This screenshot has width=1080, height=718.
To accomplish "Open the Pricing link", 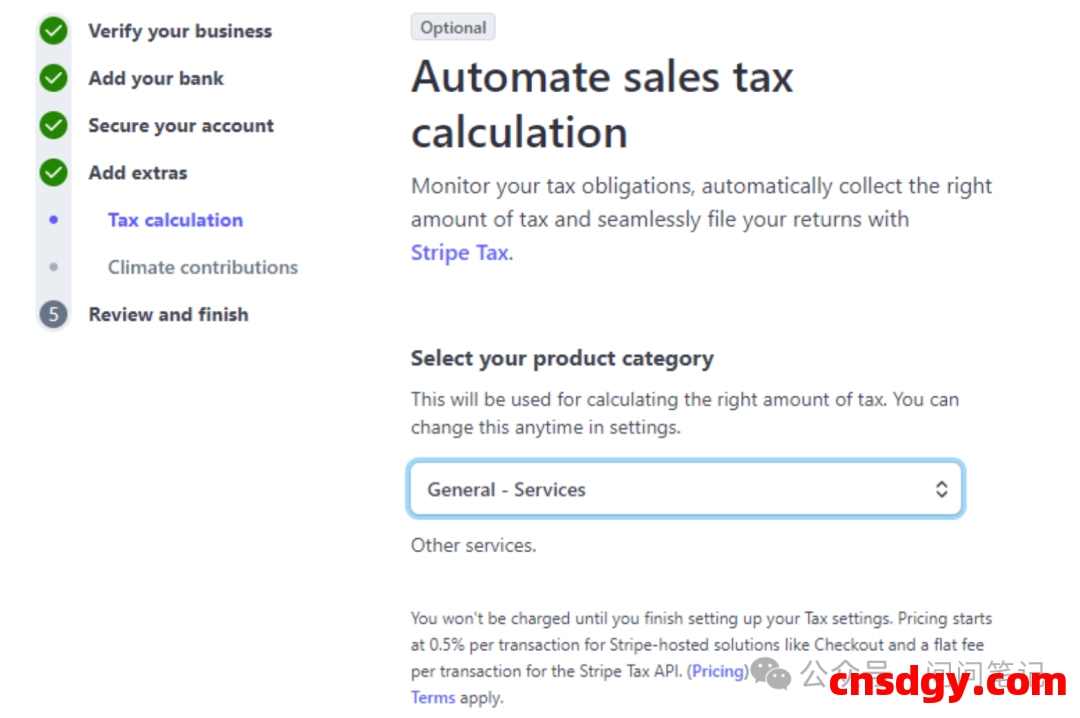I will [718, 671].
